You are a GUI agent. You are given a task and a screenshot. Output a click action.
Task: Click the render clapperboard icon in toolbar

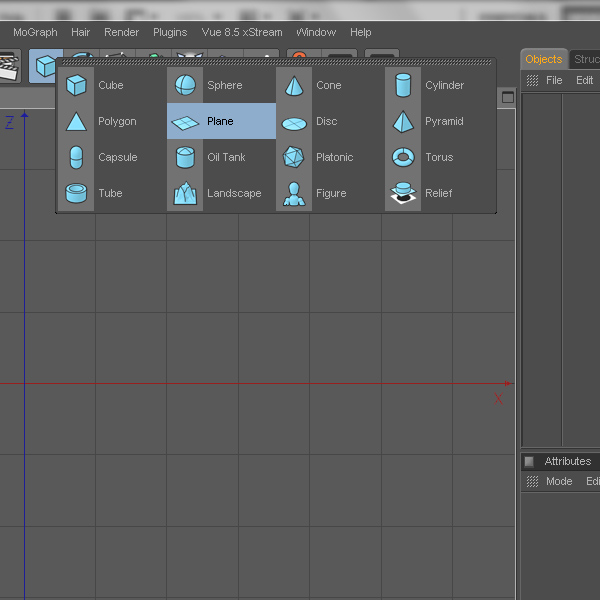tap(9, 66)
